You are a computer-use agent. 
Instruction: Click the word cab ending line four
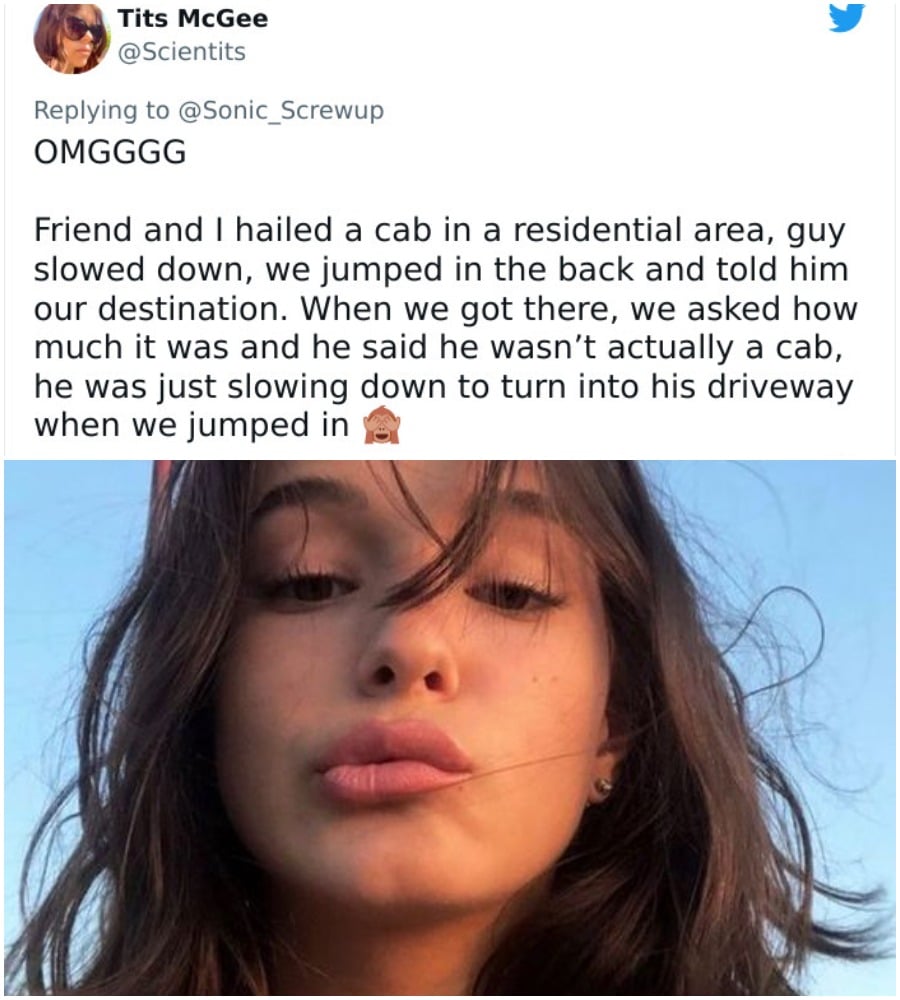click(x=807, y=348)
